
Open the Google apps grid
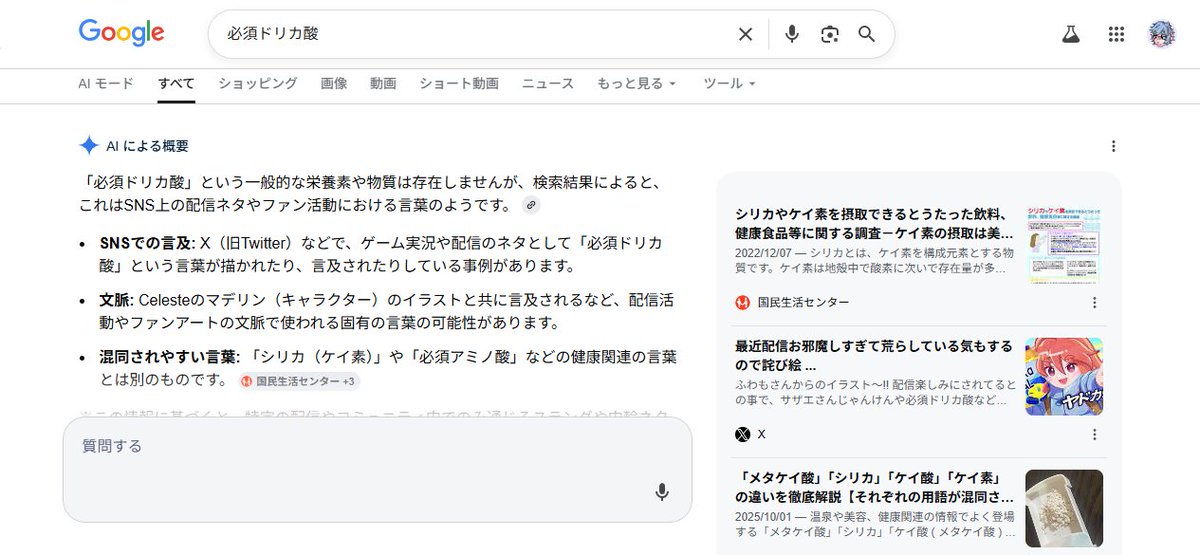click(x=1117, y=34)
